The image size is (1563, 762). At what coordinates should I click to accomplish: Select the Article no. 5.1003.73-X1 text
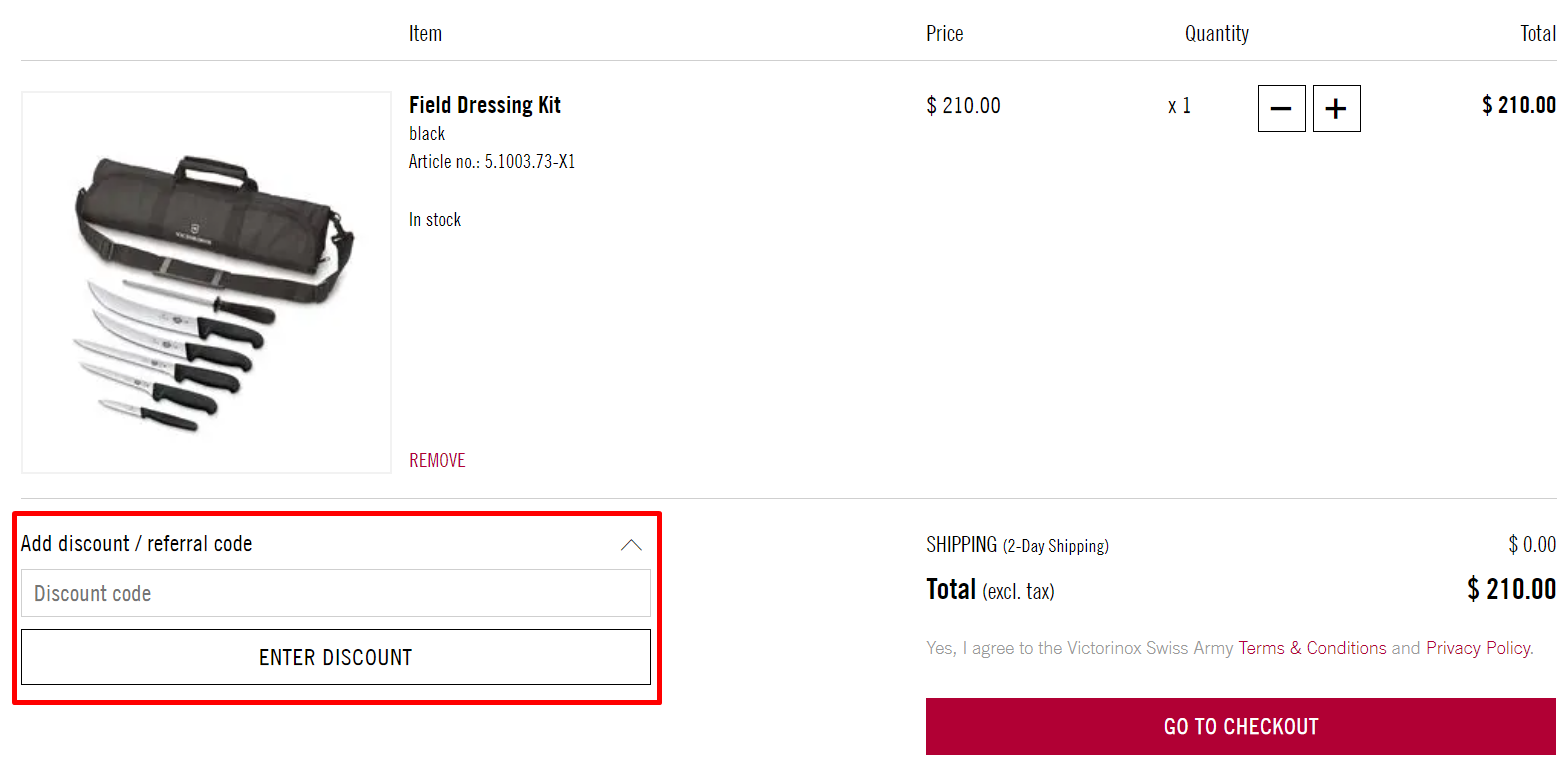pos(492,161)
